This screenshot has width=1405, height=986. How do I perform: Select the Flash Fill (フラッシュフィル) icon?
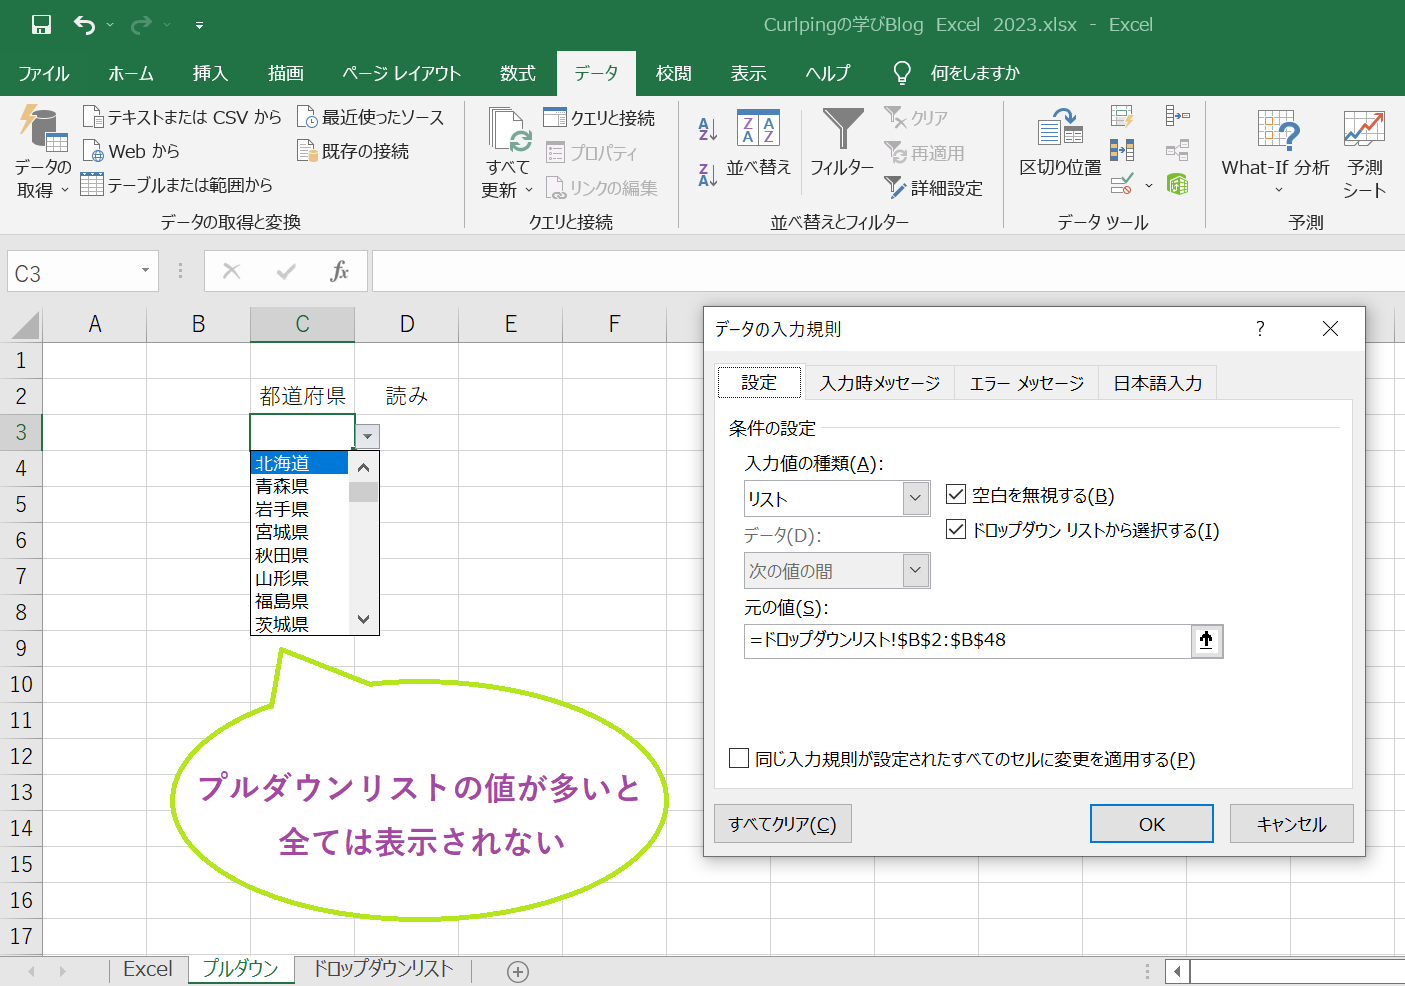pyautogui.click(x=1120, y=115)
